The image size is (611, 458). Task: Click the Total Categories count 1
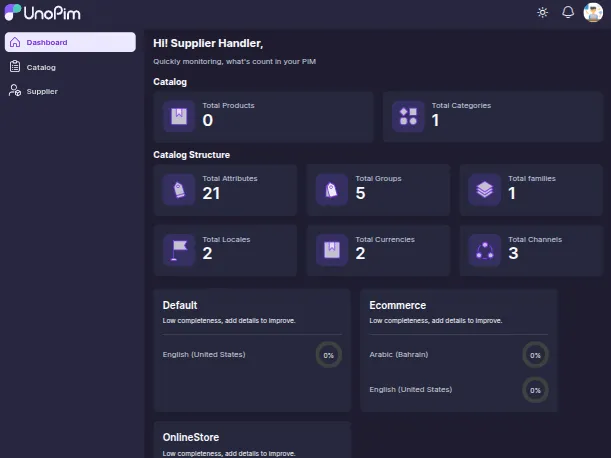pos(435,120)
